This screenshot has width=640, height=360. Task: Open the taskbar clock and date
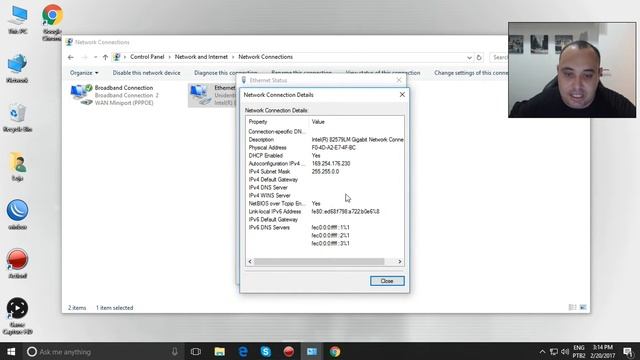coord(602,351)
